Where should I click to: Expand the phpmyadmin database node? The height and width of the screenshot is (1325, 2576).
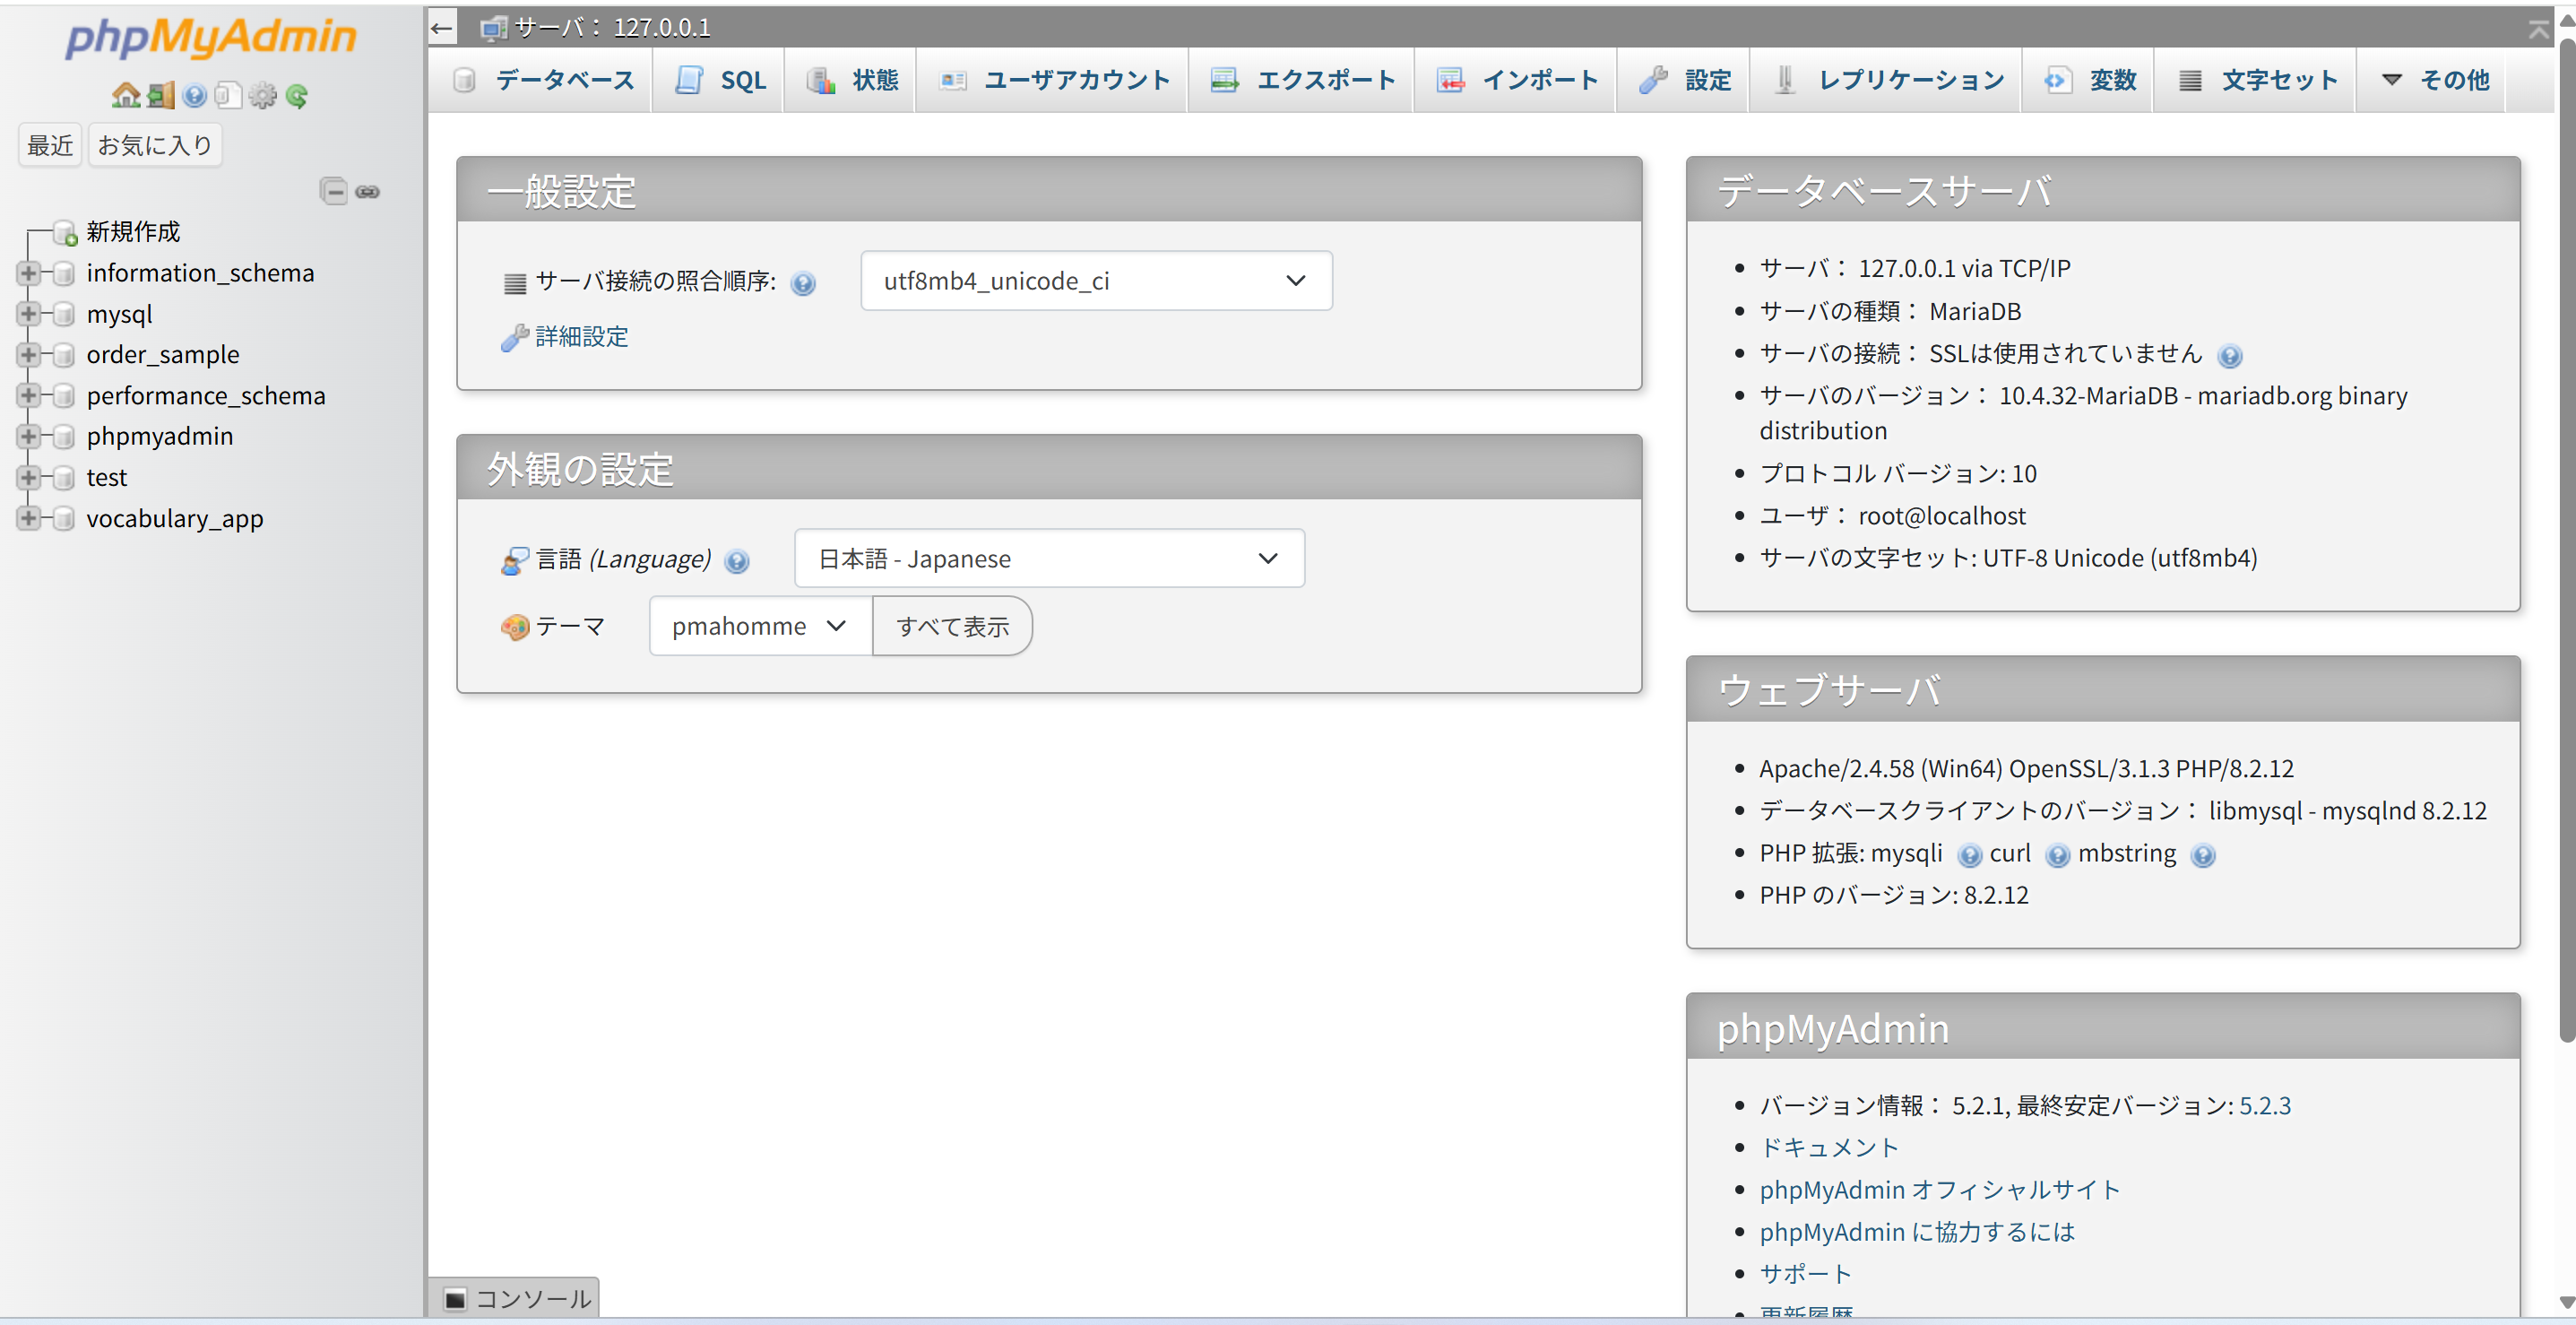(x=28, y=437)
